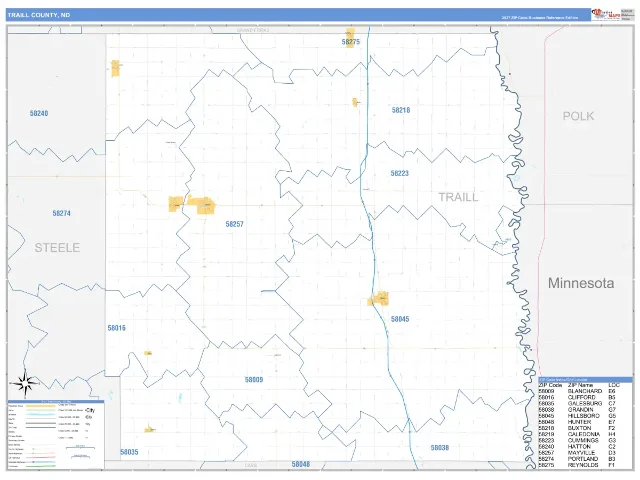The width and height of the screenshot is (640, 480).
Task: Click the Hillsboro city area on map
Action: point(378,299)
